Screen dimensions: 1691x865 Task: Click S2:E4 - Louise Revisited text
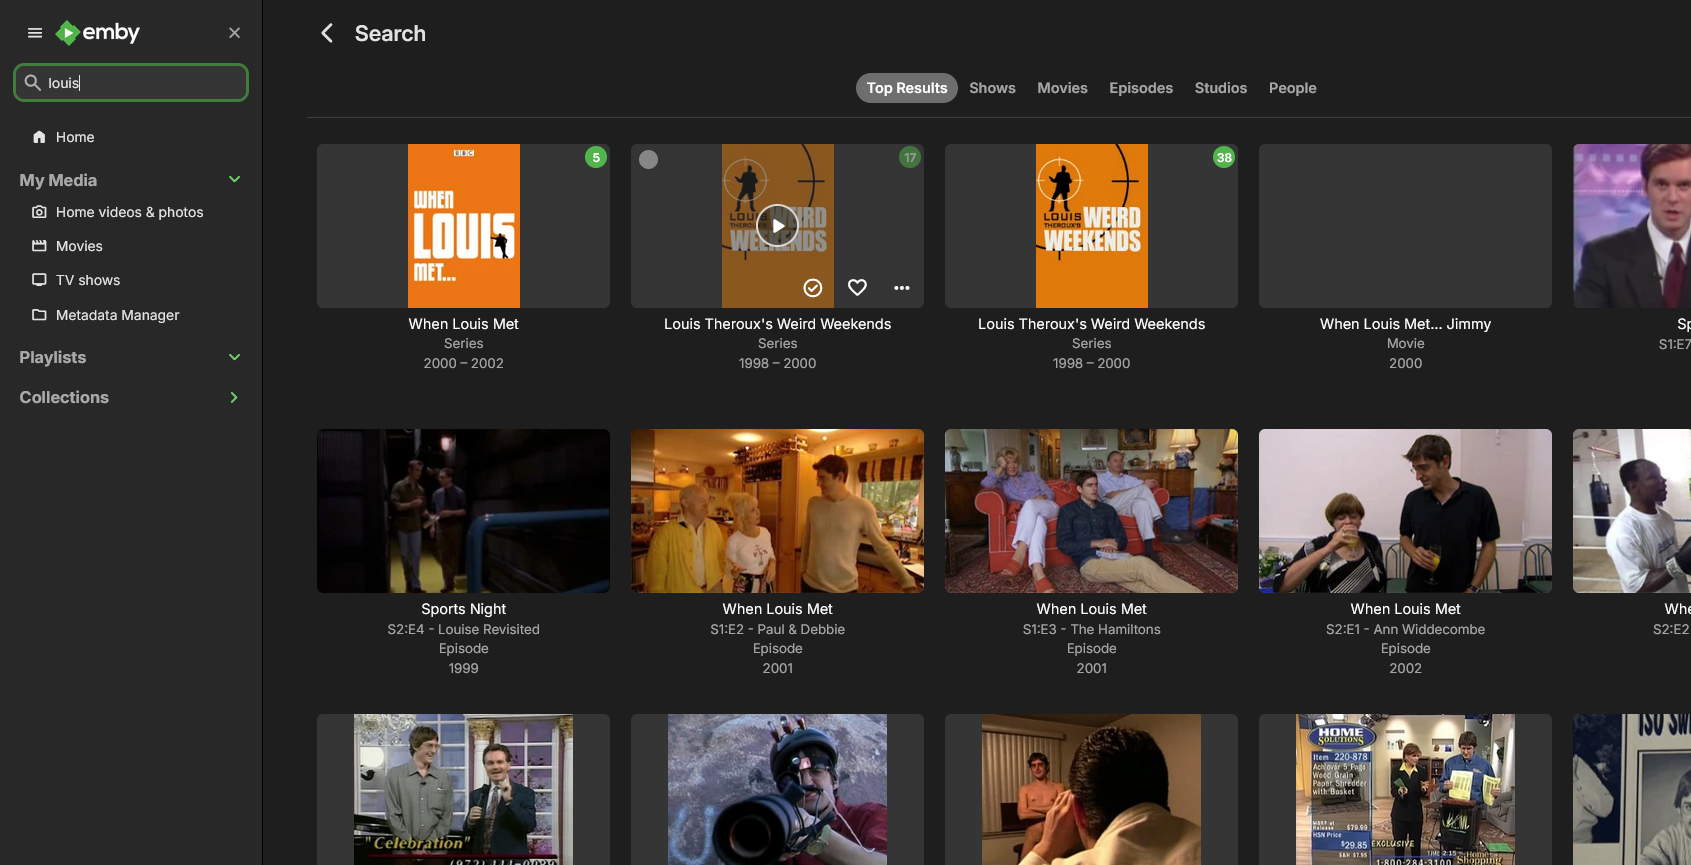tap(464, 629)
